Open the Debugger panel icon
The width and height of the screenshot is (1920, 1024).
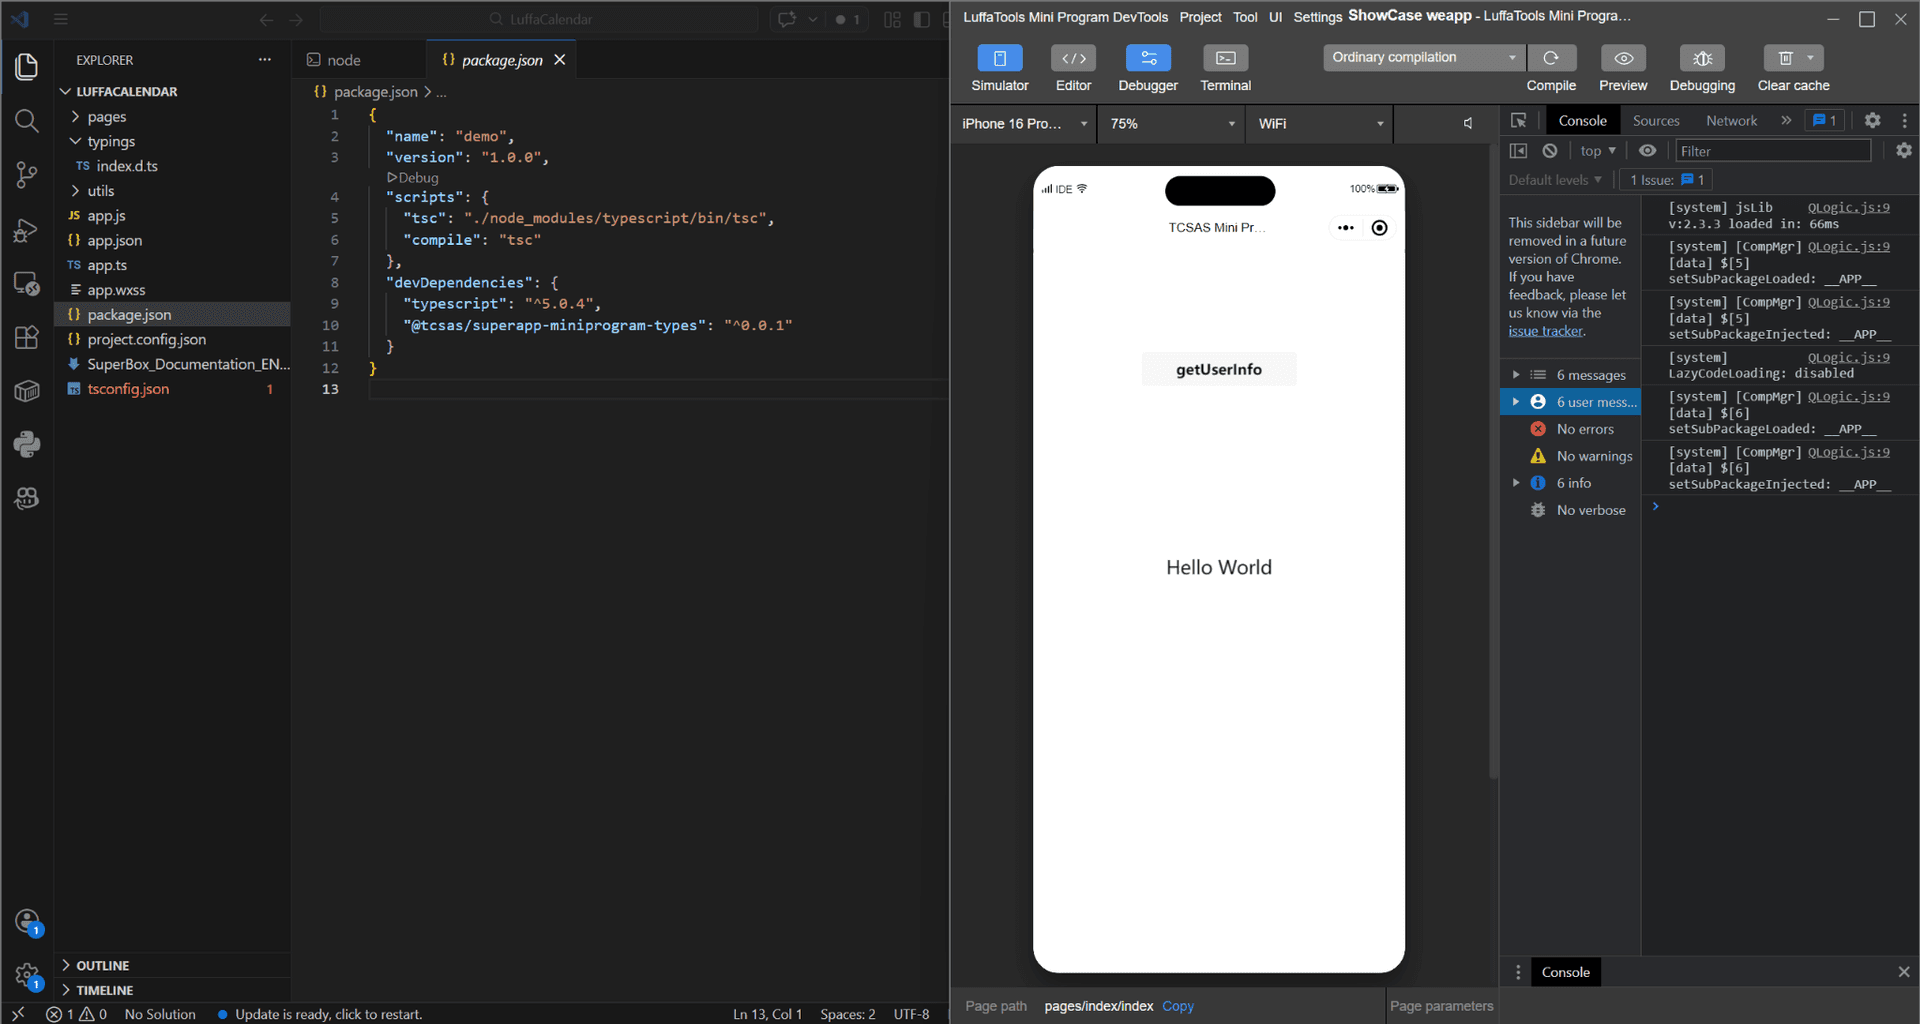(x=1147, y=67)
